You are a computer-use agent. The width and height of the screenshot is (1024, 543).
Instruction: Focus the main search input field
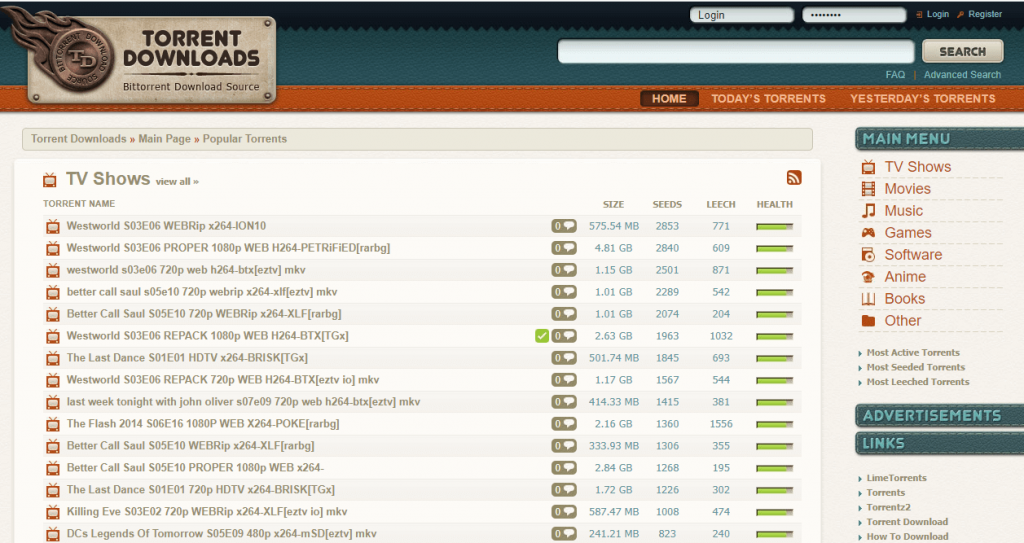(735, 52)
